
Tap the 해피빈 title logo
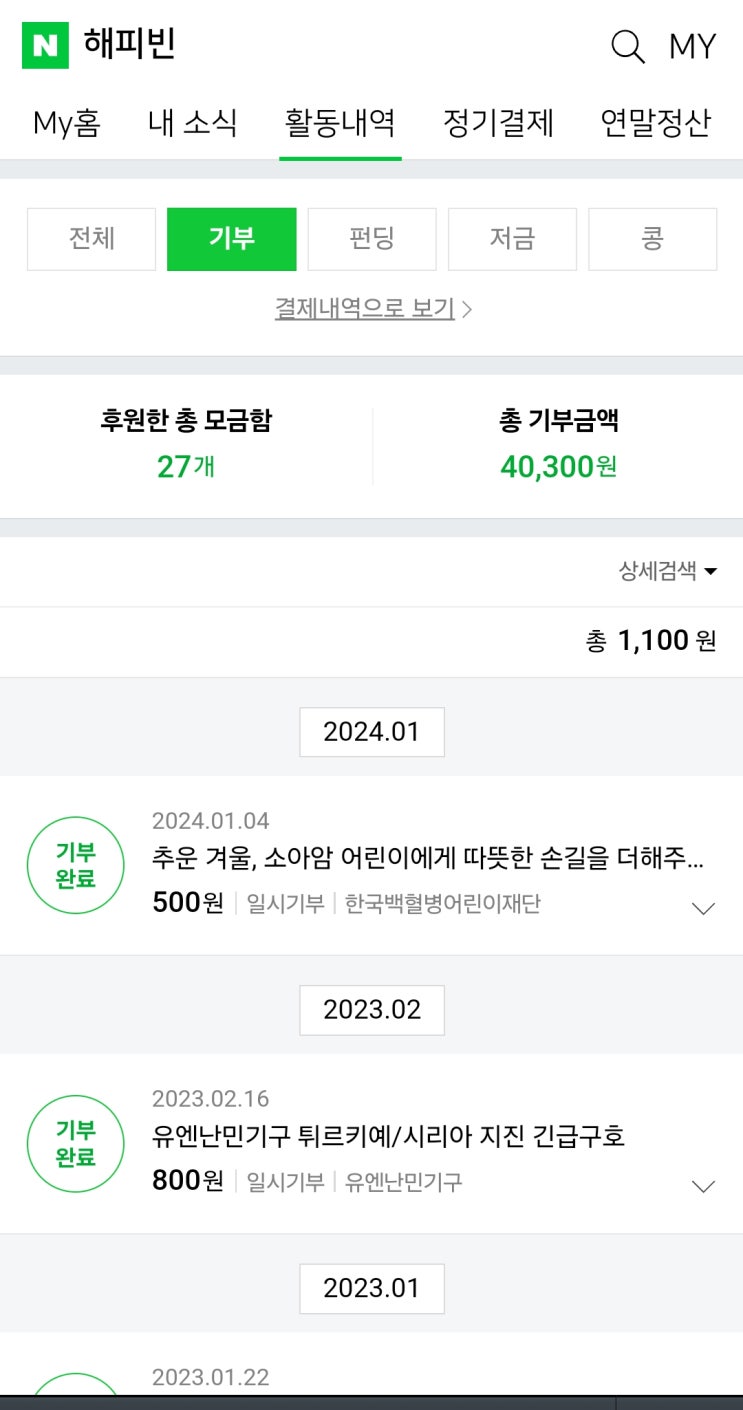[x=130, y=45]
